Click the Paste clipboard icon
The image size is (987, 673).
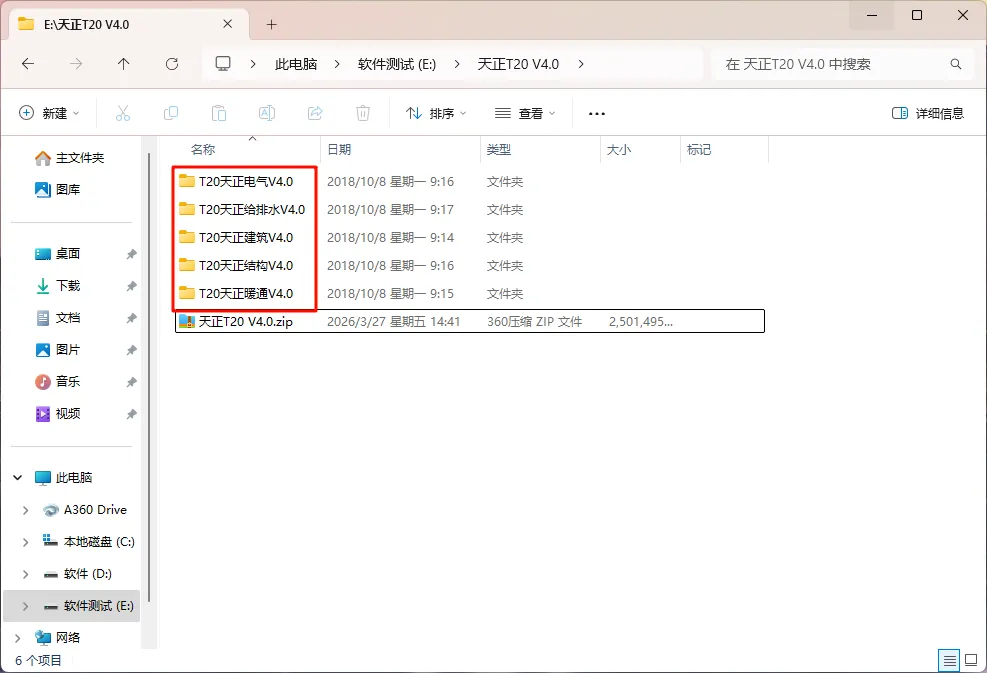click(x=218, y=113)
